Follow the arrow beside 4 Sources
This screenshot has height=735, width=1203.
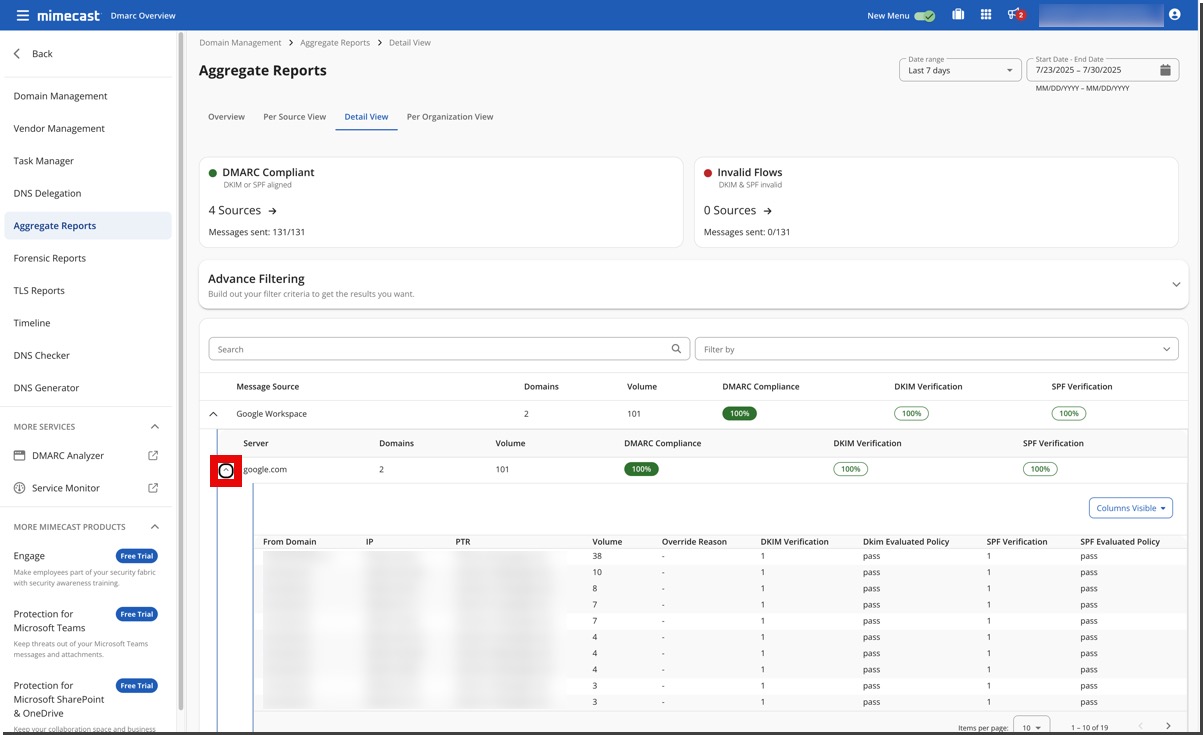click(272, 211)
